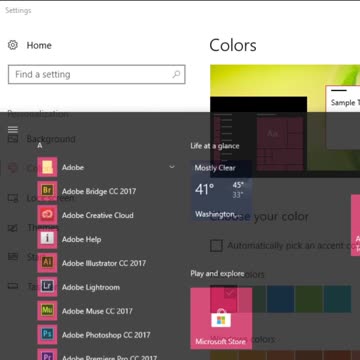Click the Adobe folder icon
This screenshot has width=360, height=360.
point(47,167)
